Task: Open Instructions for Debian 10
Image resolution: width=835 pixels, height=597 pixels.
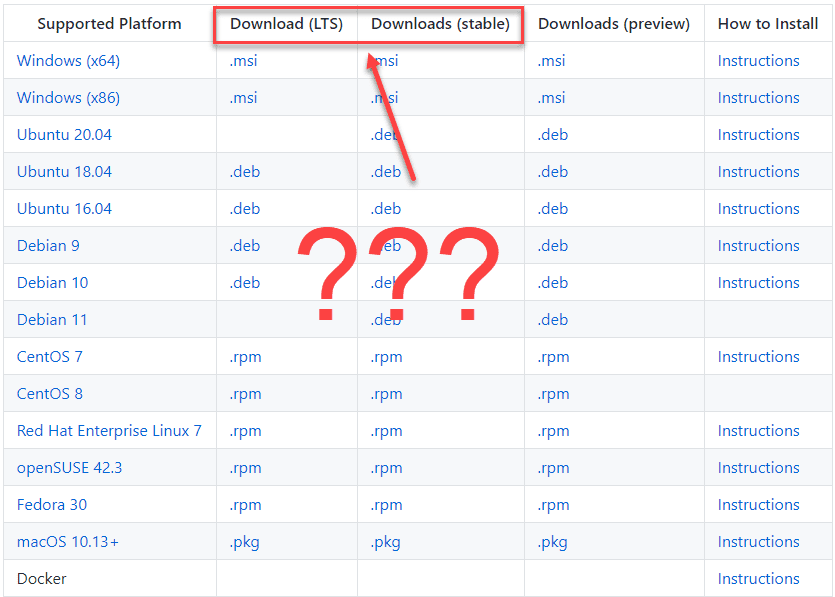Action: (758, 283)
